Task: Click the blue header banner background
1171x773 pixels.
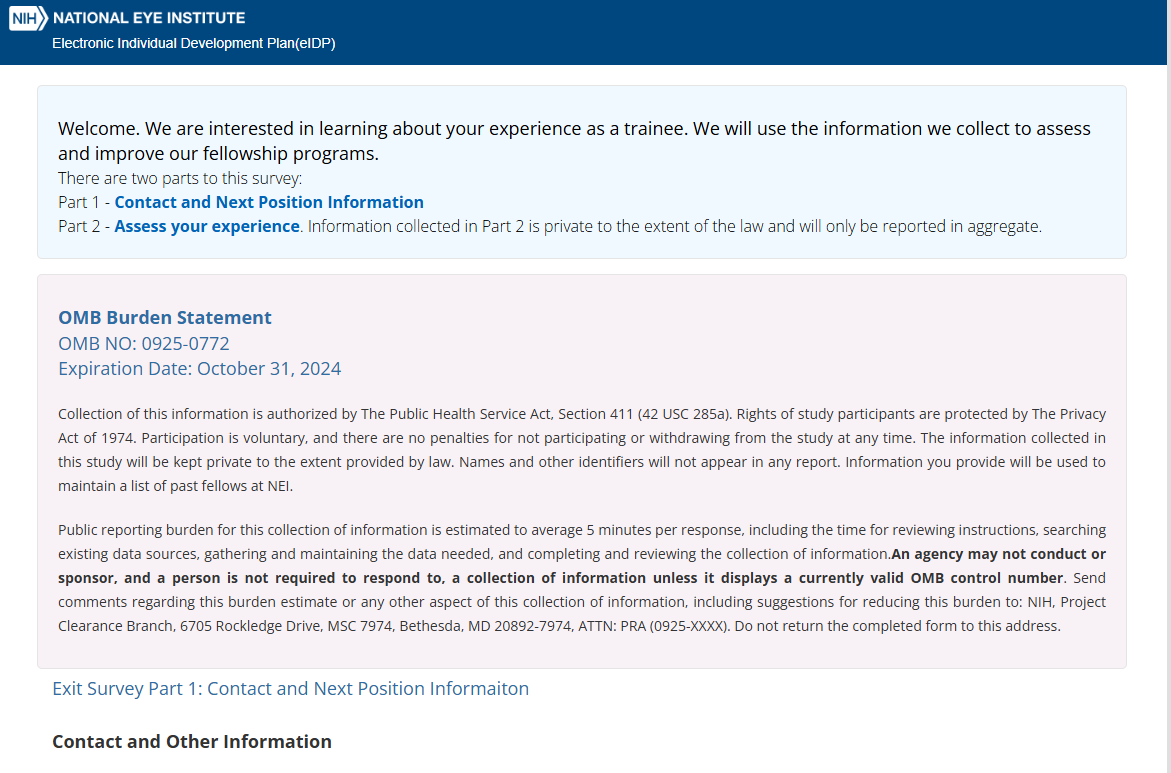Action: (x=700, y=32)
